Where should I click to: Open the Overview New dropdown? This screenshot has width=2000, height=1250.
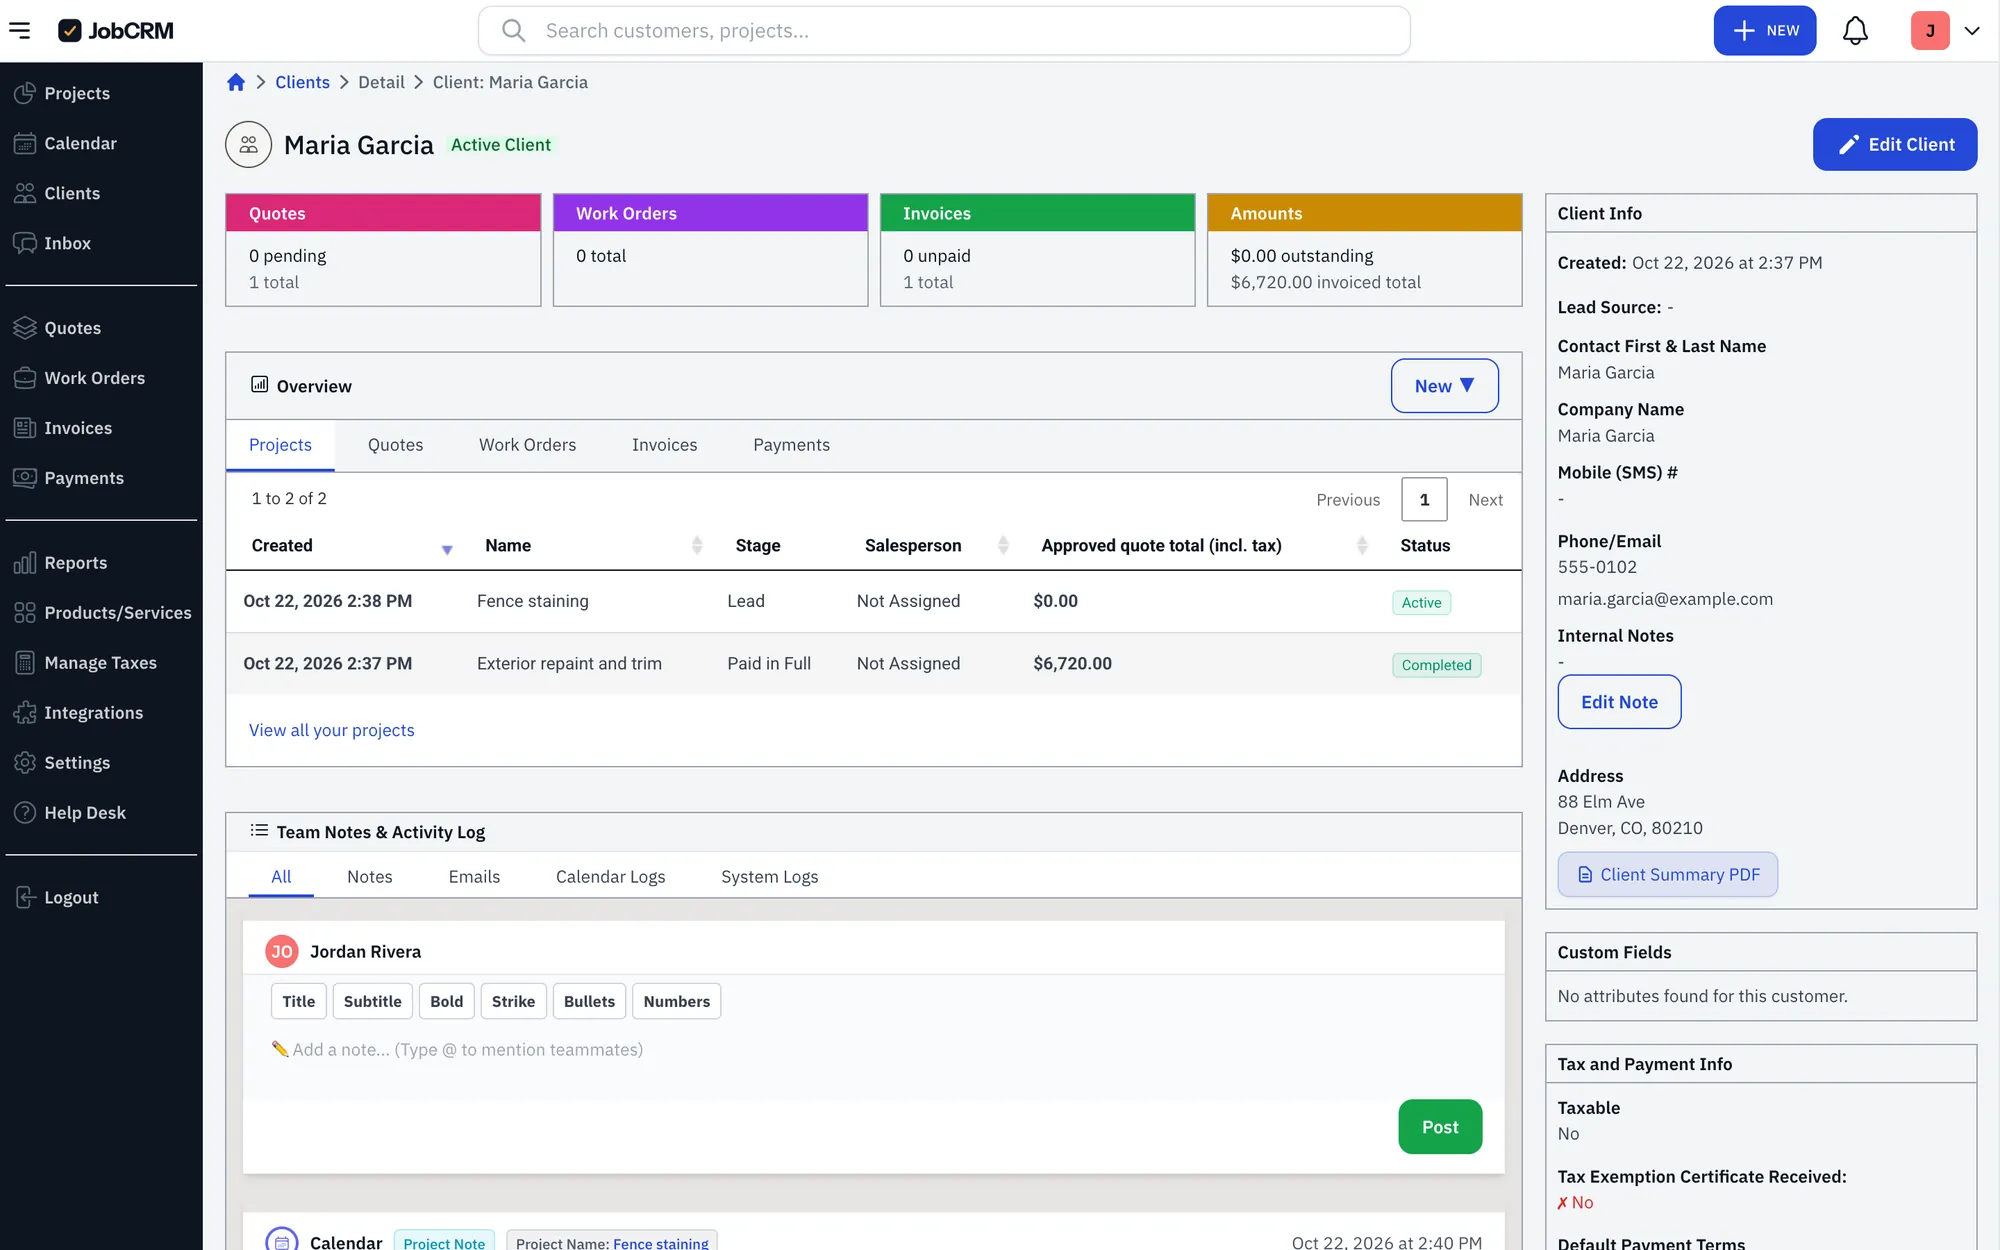[x=1444, y=386]
